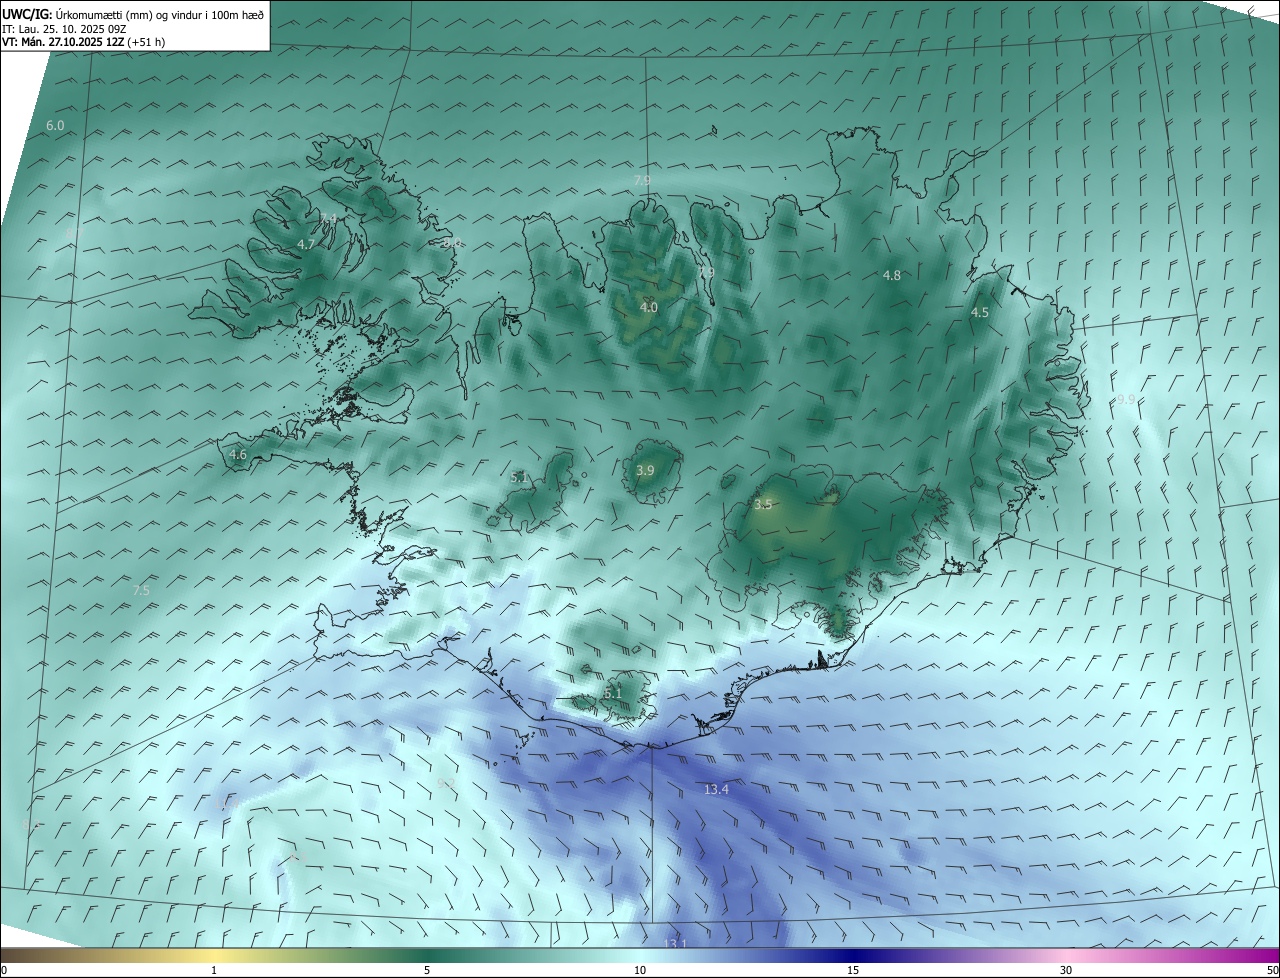Pick the yellow color band above tick 1
This screenshot has height=978, width=1280.
point(214,956)
